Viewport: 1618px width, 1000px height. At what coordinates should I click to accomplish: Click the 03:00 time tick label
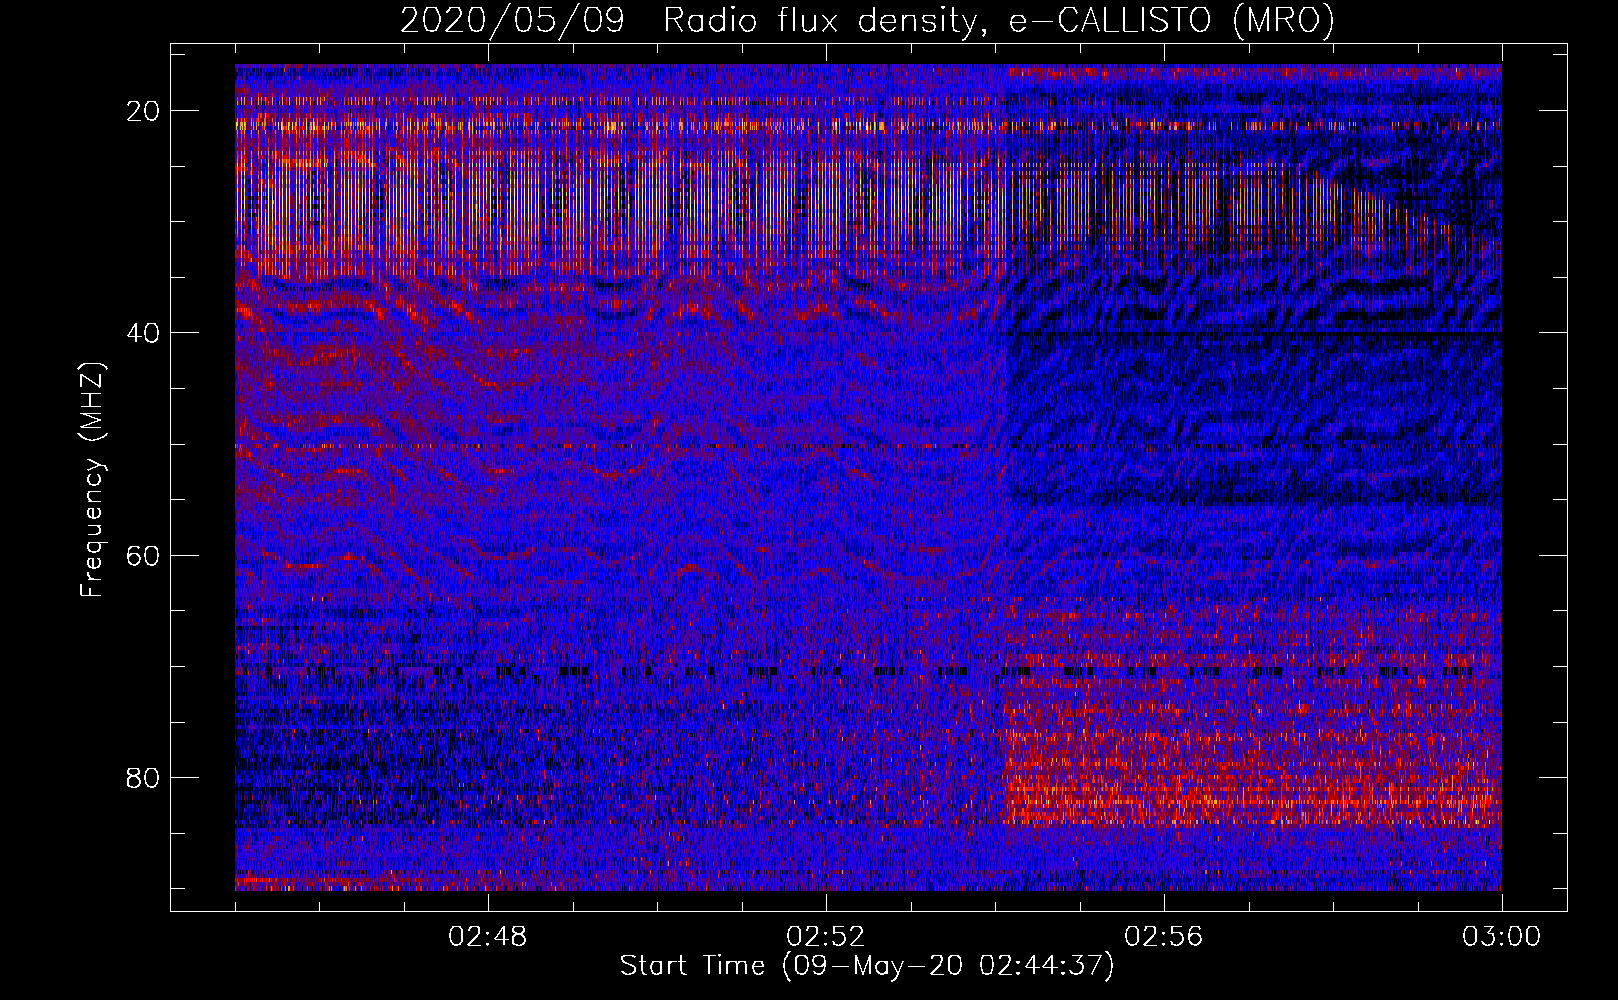coord(1501,937)
